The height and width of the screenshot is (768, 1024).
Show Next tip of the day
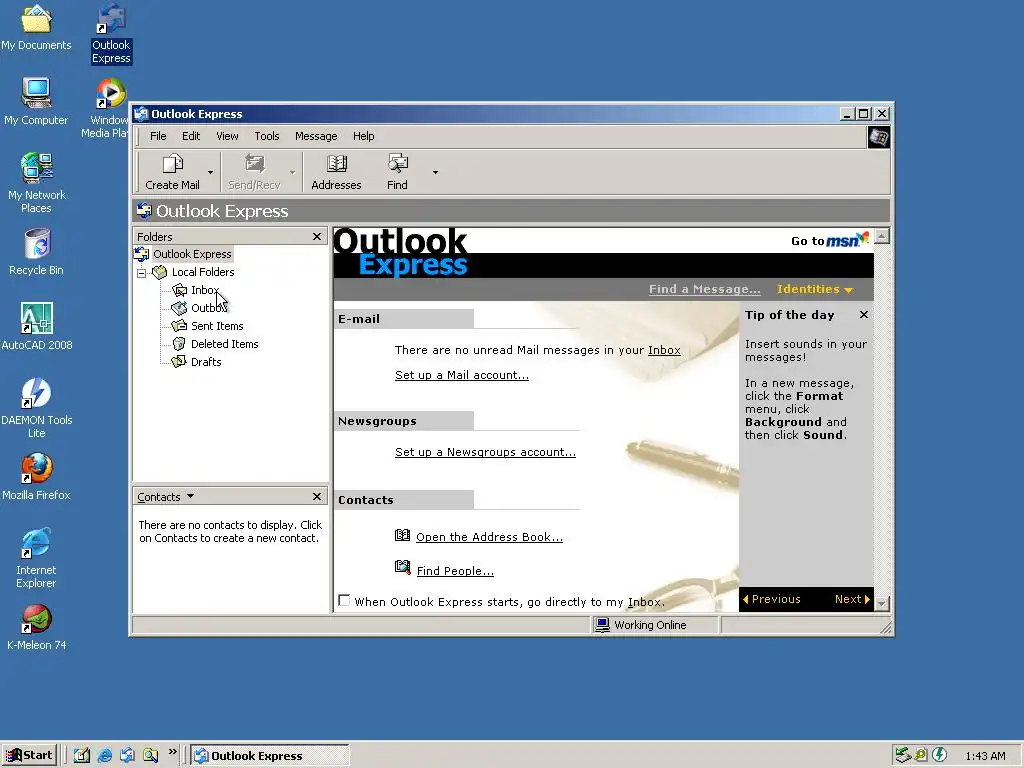click(852, 599)
